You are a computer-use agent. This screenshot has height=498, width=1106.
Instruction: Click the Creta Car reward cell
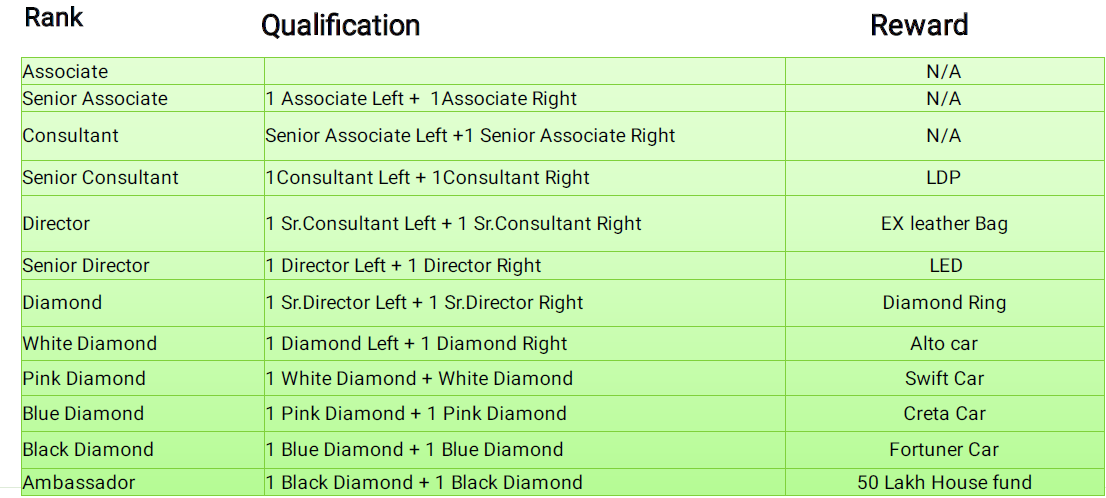tap(943, 414)
